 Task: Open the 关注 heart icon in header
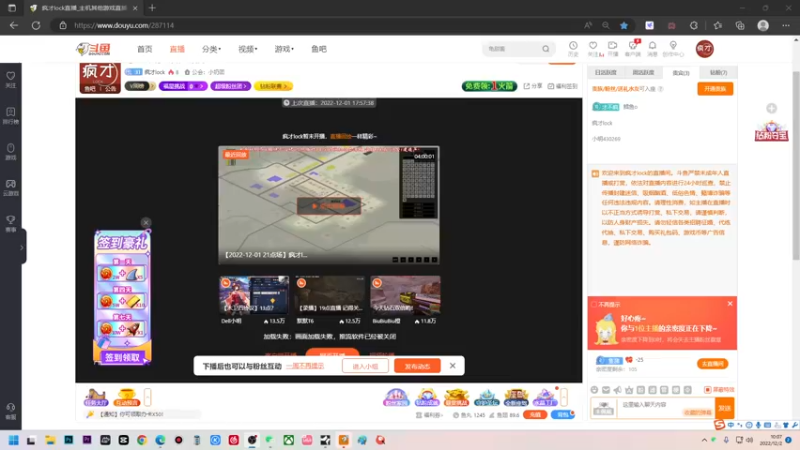pos(593,48)
